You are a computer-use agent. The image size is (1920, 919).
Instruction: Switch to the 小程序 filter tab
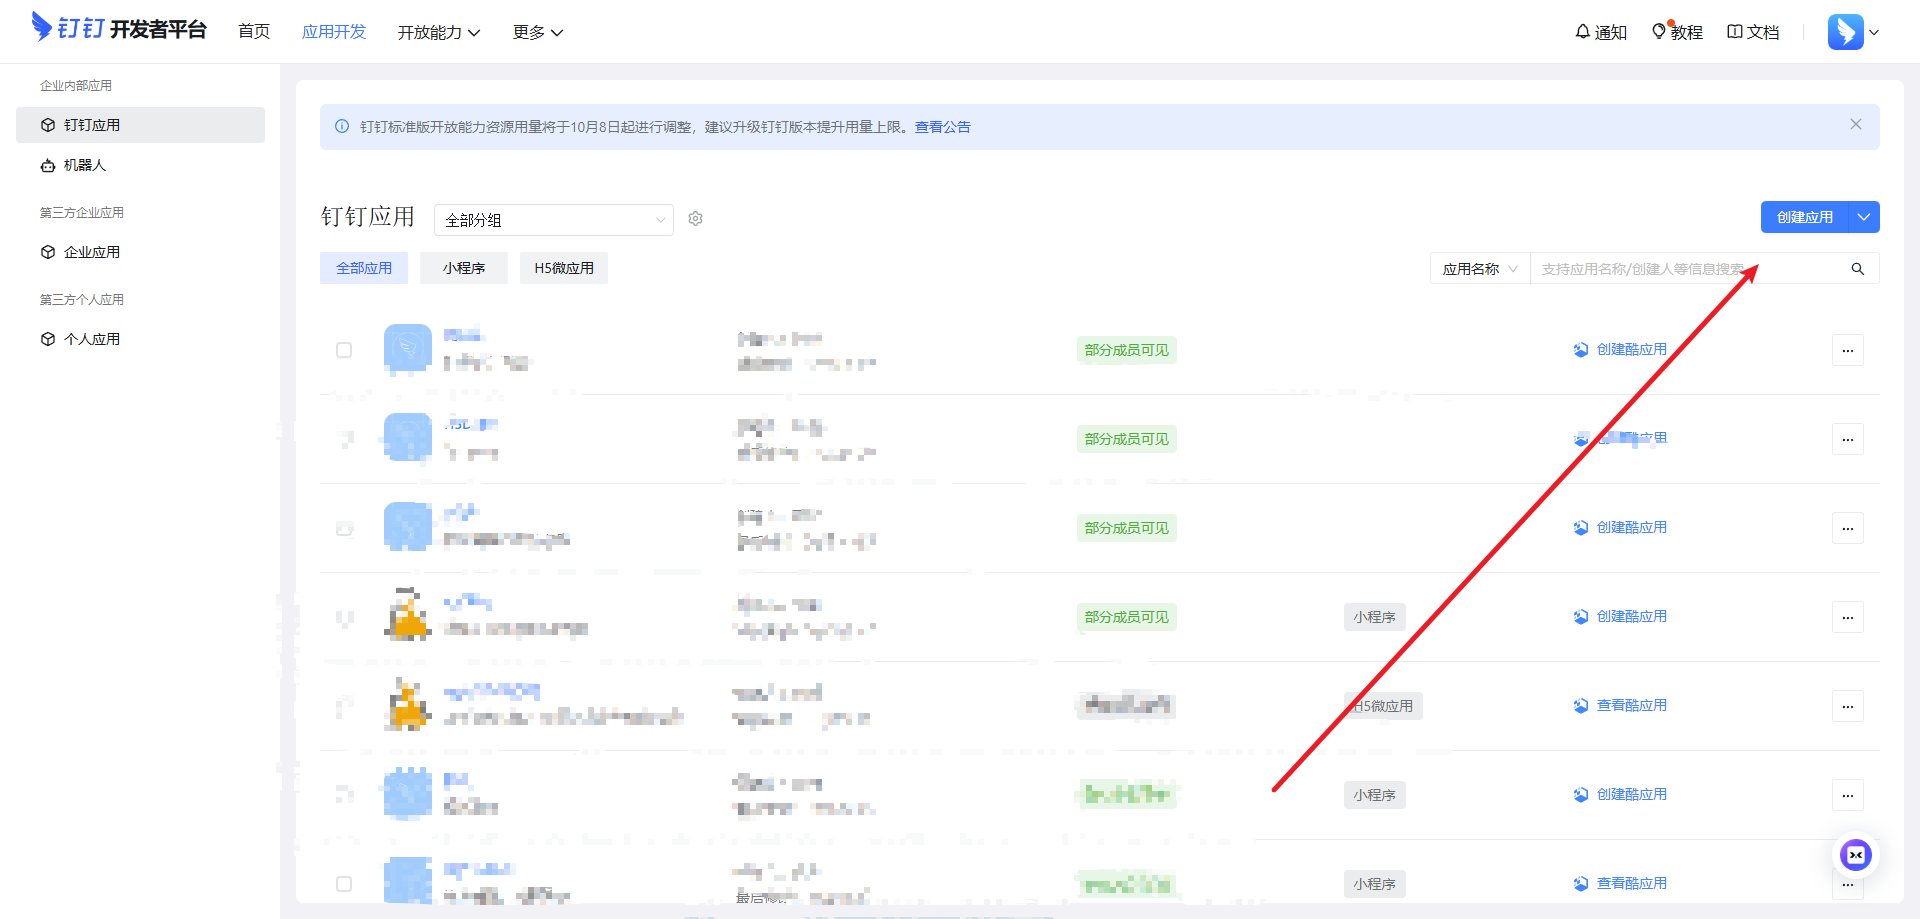[464, 268]
